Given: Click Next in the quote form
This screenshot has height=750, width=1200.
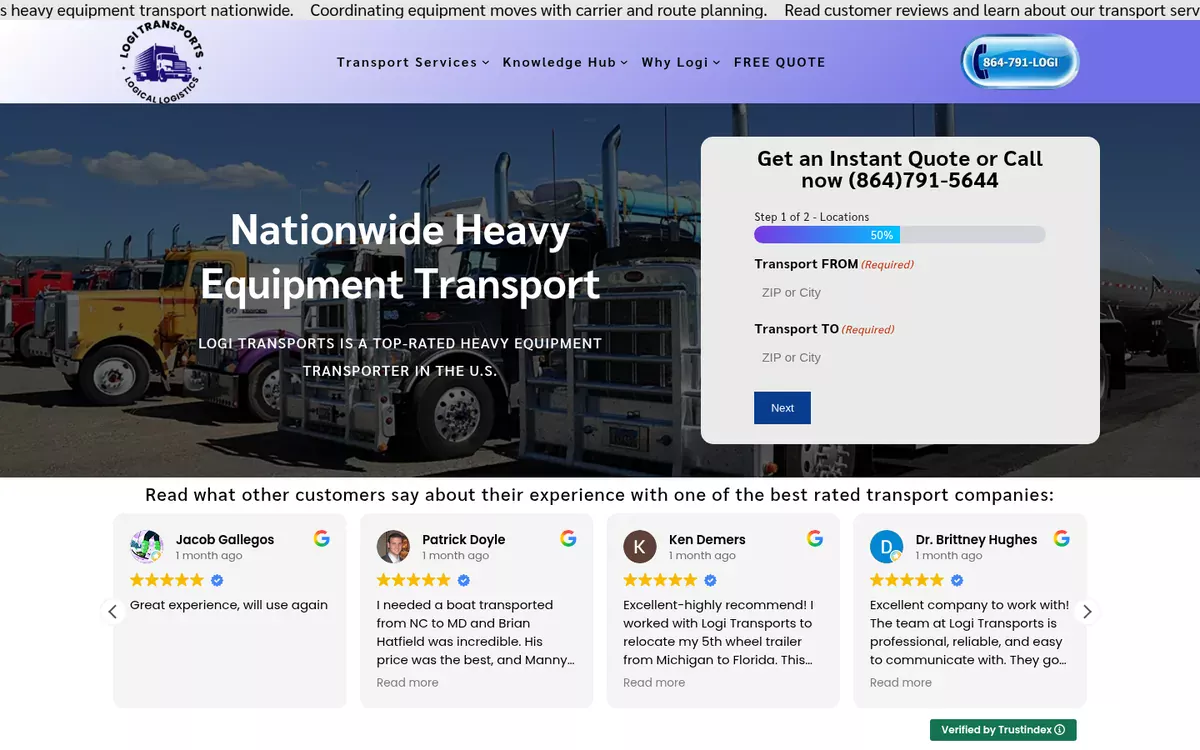Looking at the screenshot, I should tap(782, 408).
